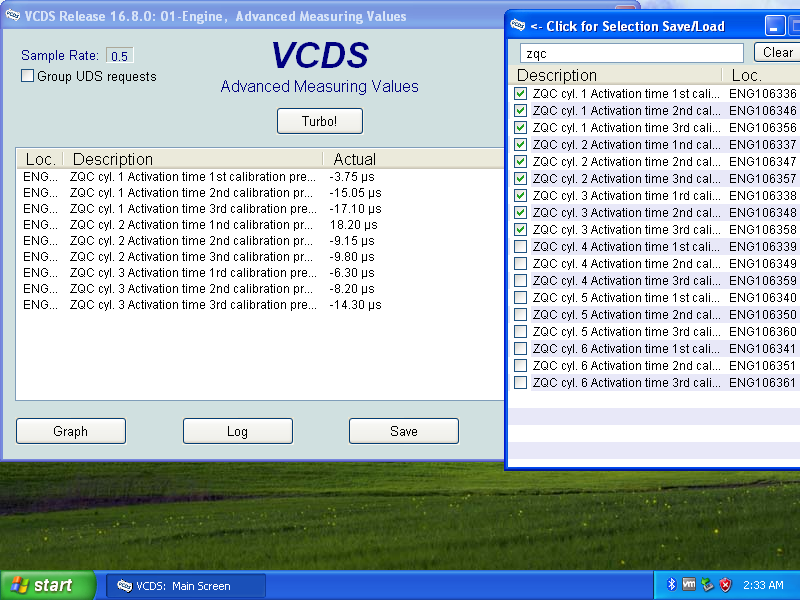Image resolution: width=800 pixels, height=600 pixels.
Task: Select row with value -3.75 µs
Action: 260,177
